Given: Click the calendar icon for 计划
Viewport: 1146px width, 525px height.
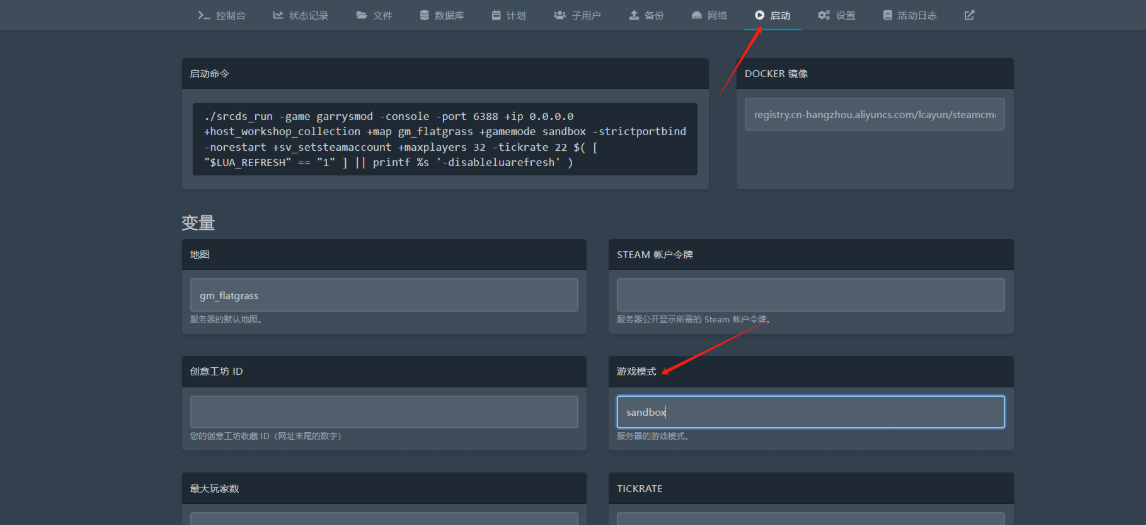Looking at the screenshot, I should pos(496,15).
